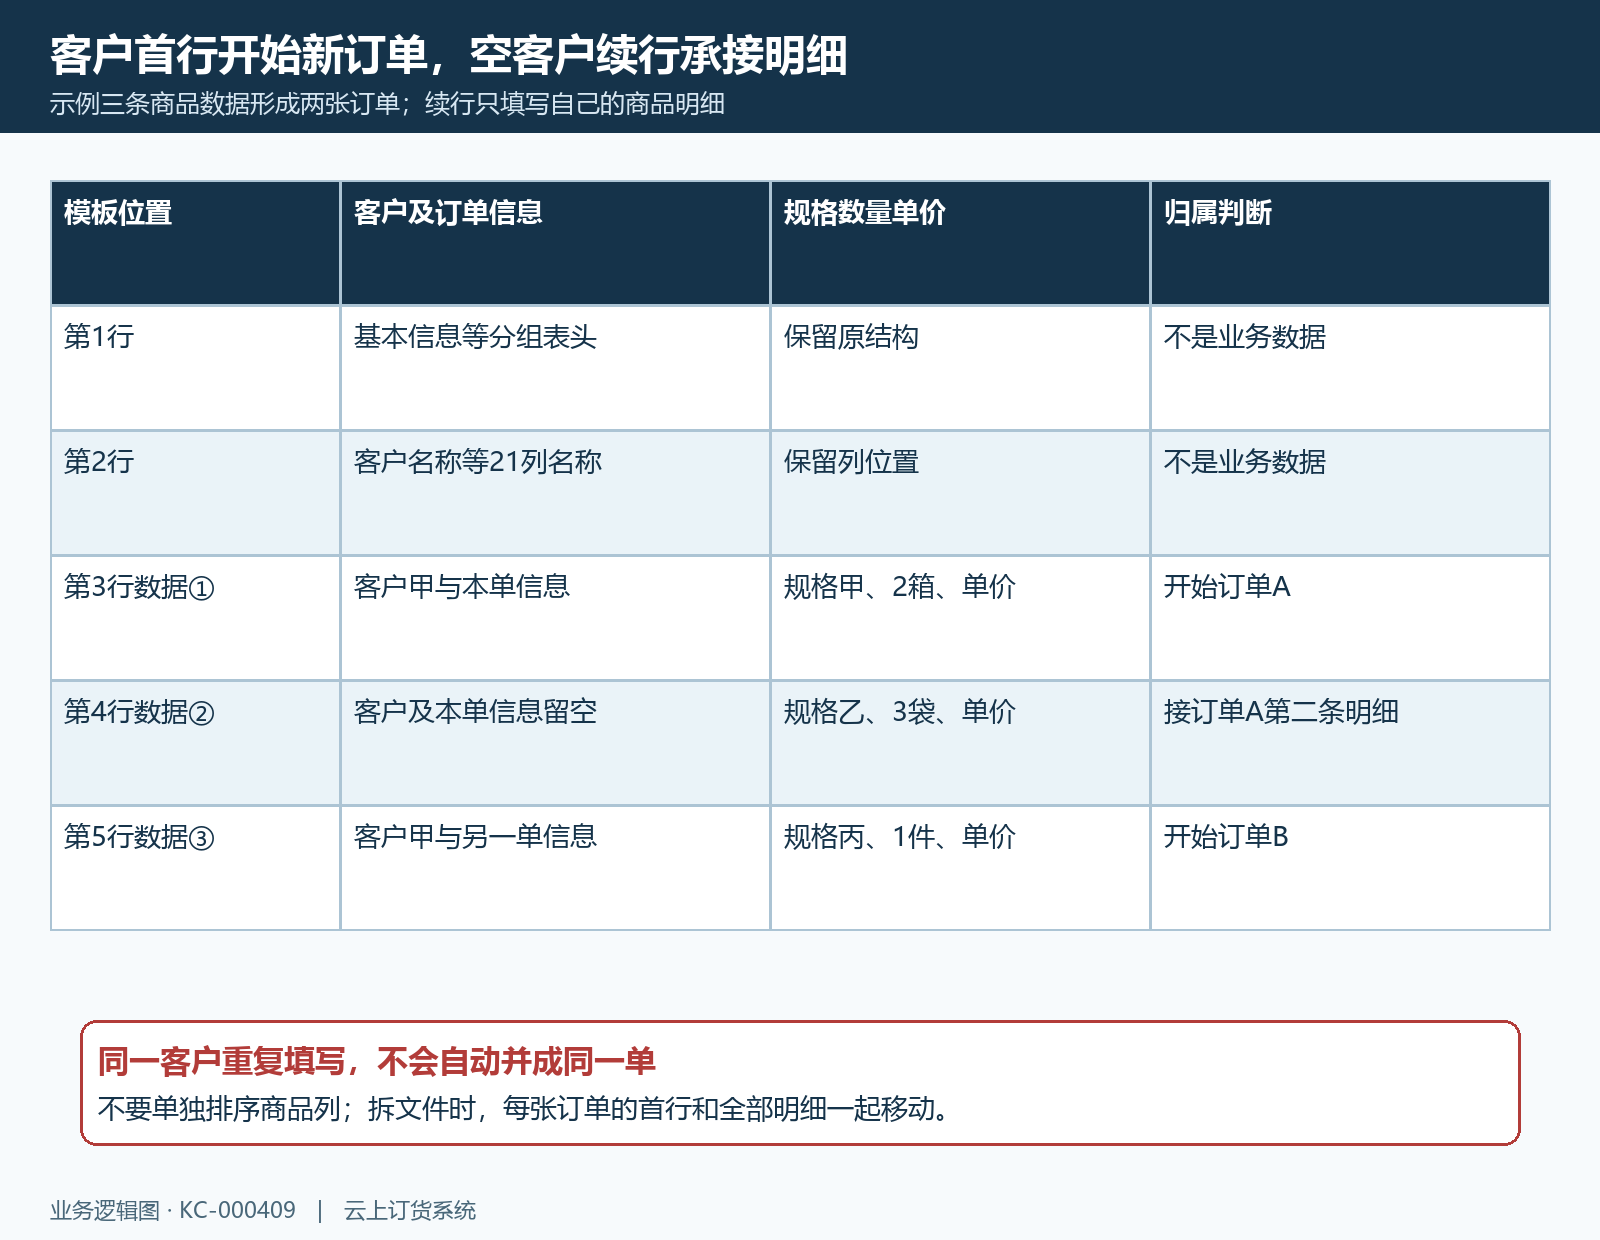
Task: Select the 第1行 cell
Action: 196,368
